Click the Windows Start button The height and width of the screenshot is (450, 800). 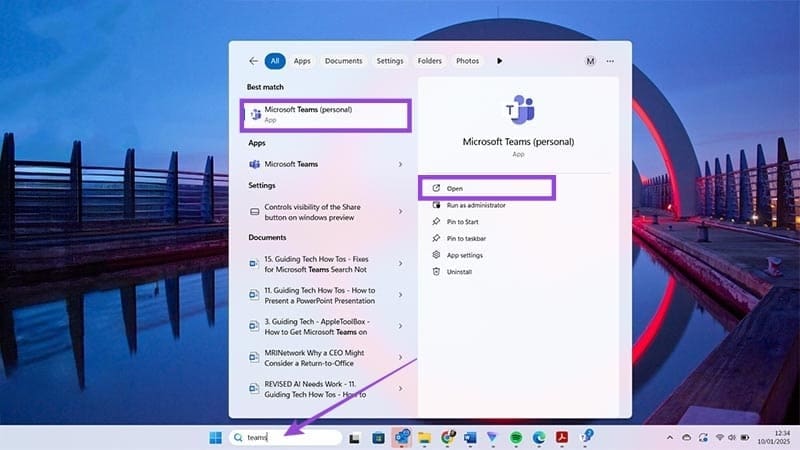tap(216, 438)
